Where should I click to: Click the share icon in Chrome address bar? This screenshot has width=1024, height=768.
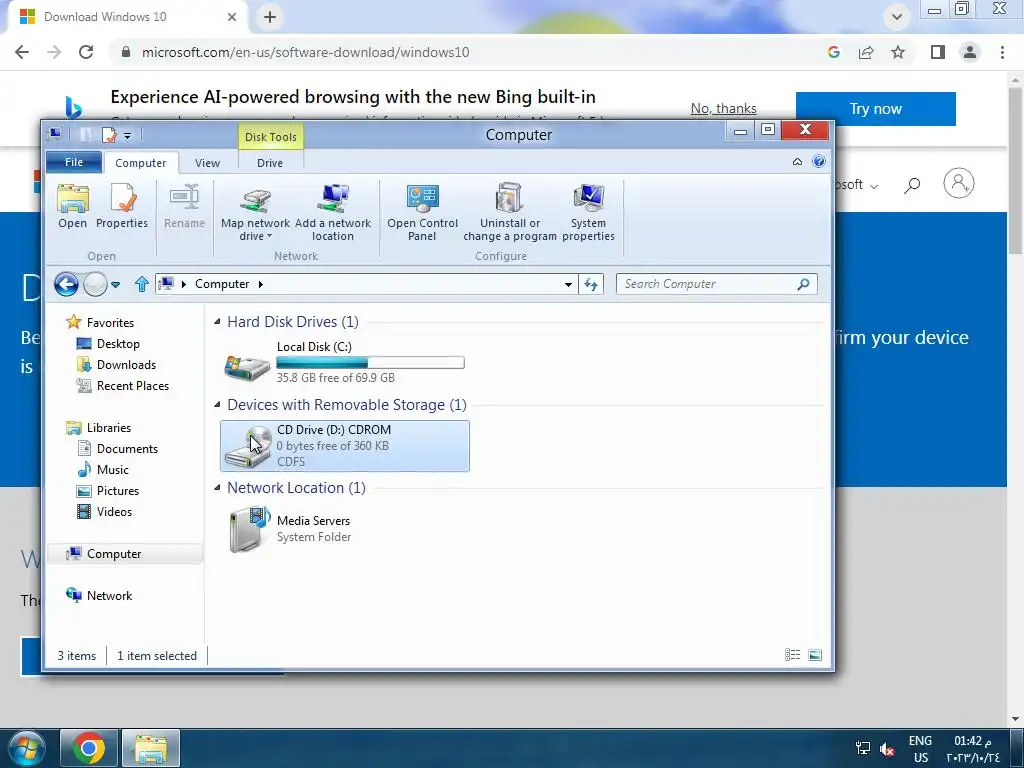(x=866, y=52)
